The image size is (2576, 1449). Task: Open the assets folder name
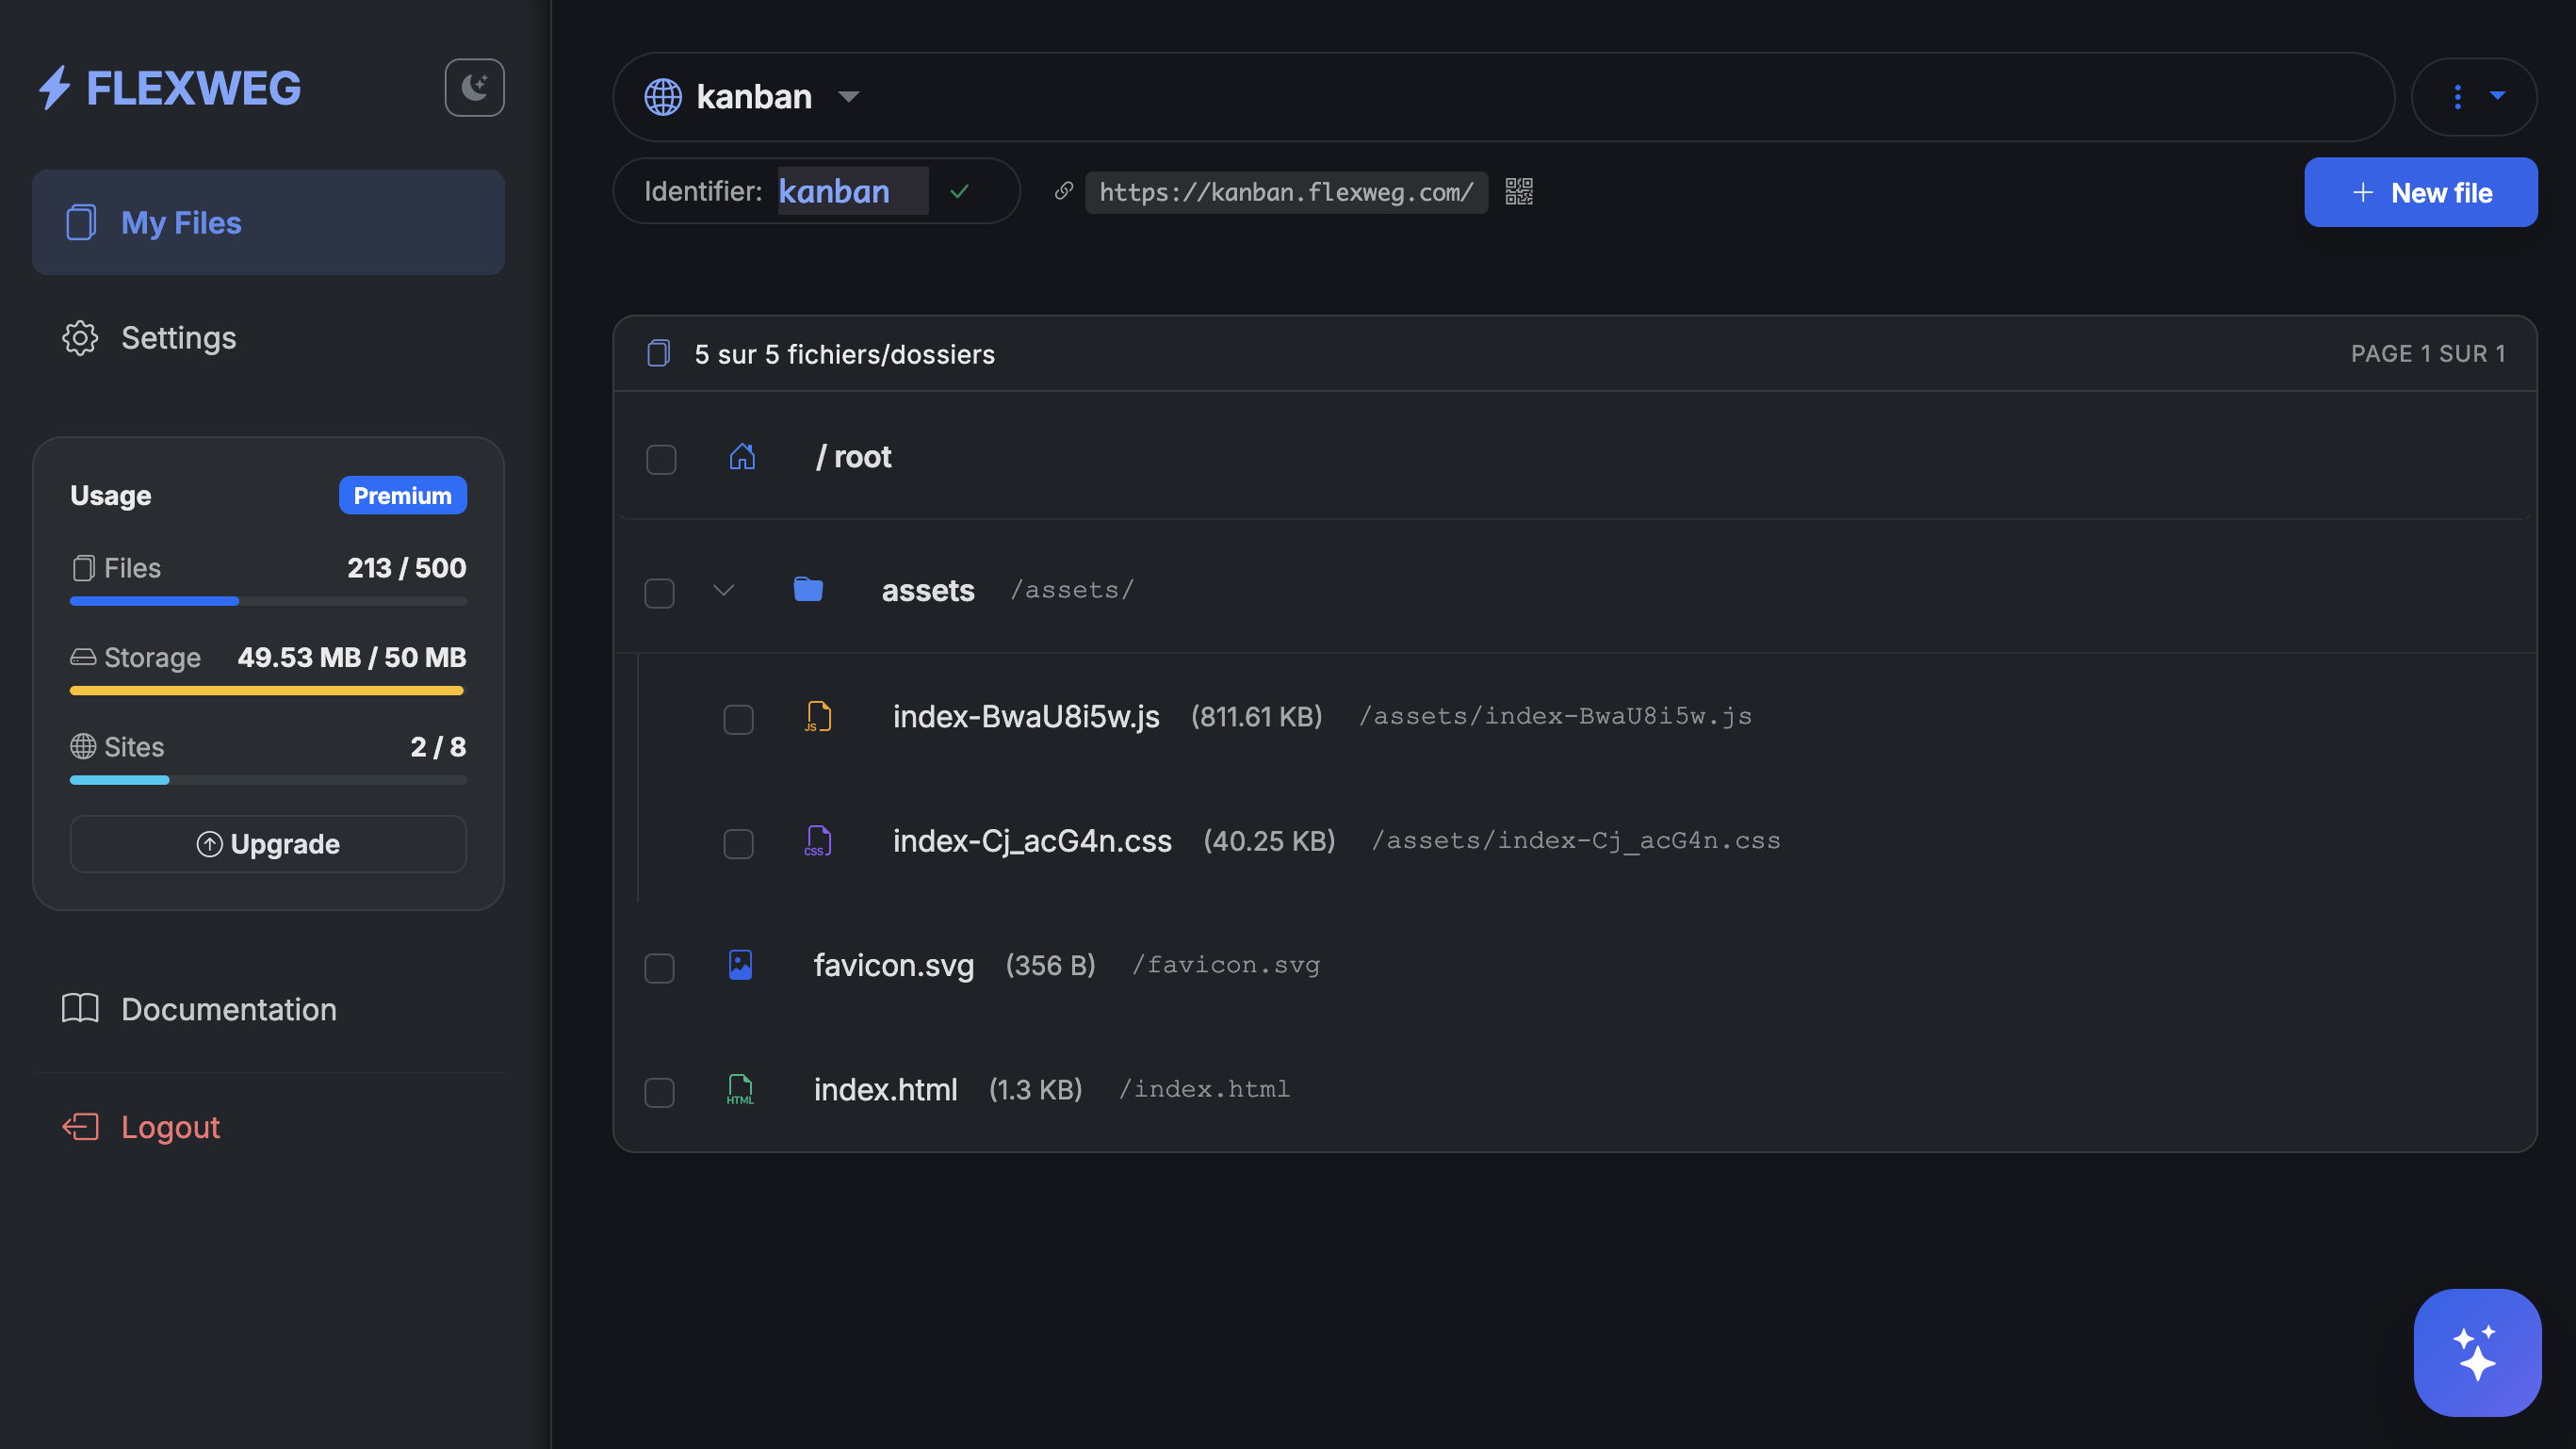[928, 590]
